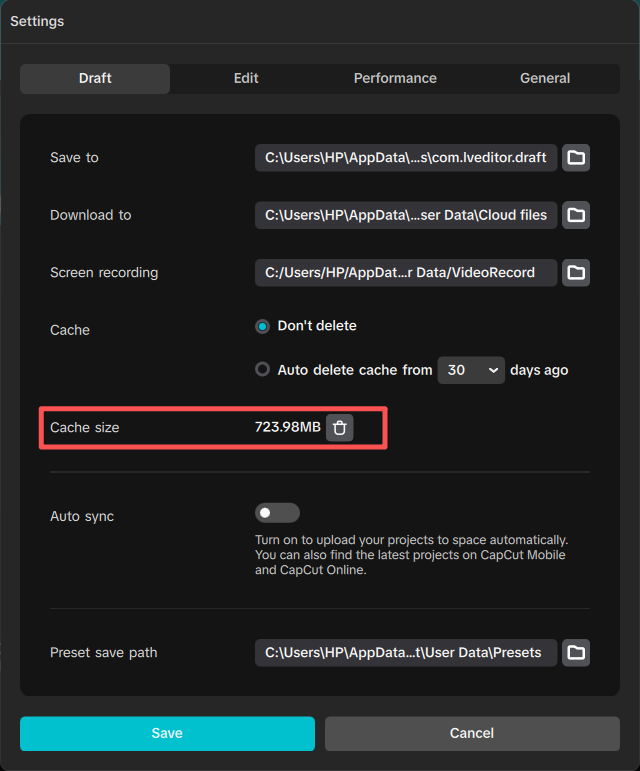The image size is (640, 771).
Task: Select the Don't delete cache option
Action: point(263,326)
